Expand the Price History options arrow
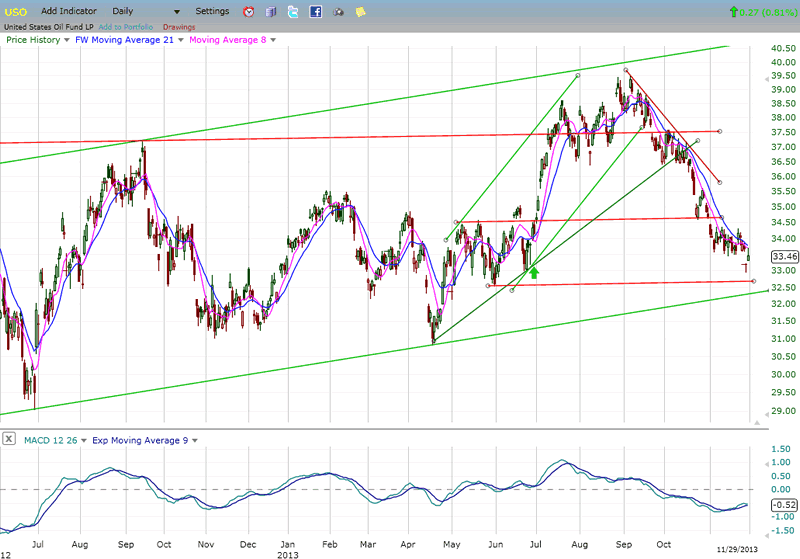The height and width of the screenshot is (559, 800). [67, 41]
